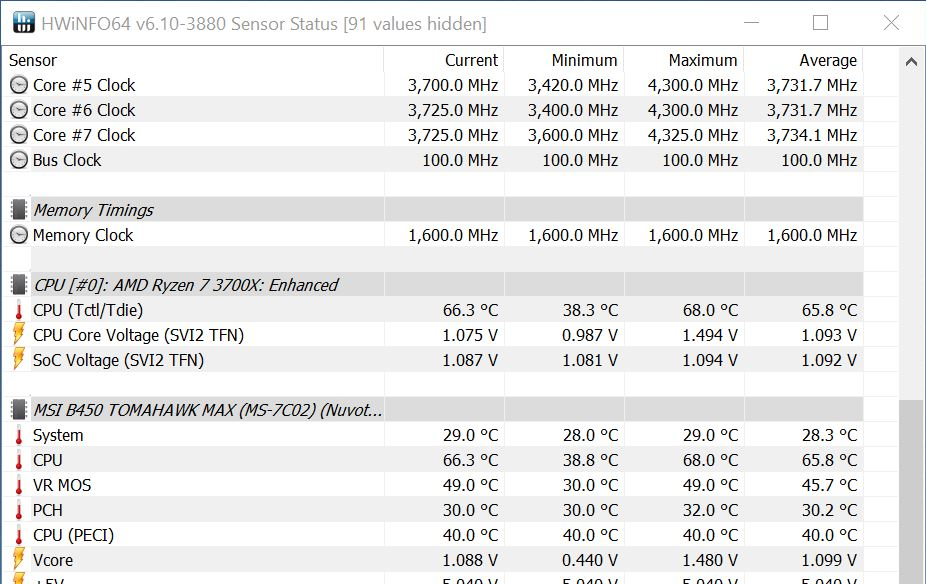Select the Memory Clock row label
Image resolution: width=926 pixels, height=584 pixels.
(83, 235)
